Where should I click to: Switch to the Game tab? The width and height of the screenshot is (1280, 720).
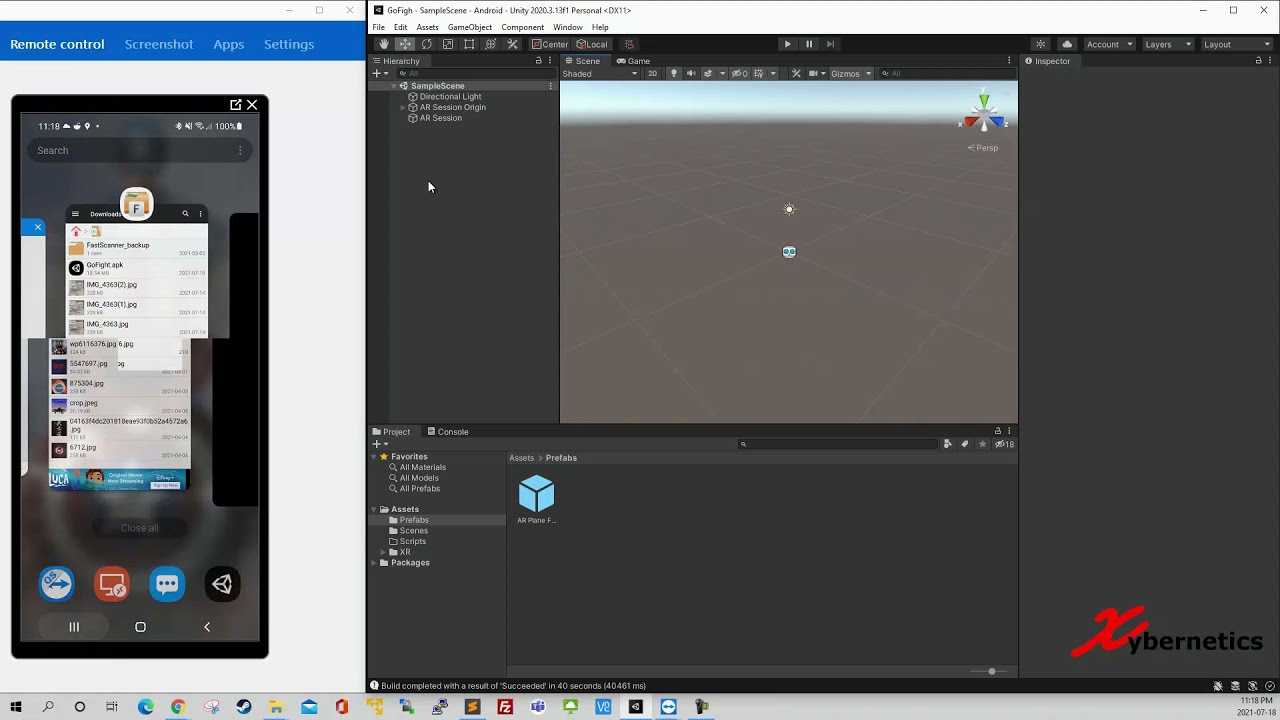(x=633, y=61)
